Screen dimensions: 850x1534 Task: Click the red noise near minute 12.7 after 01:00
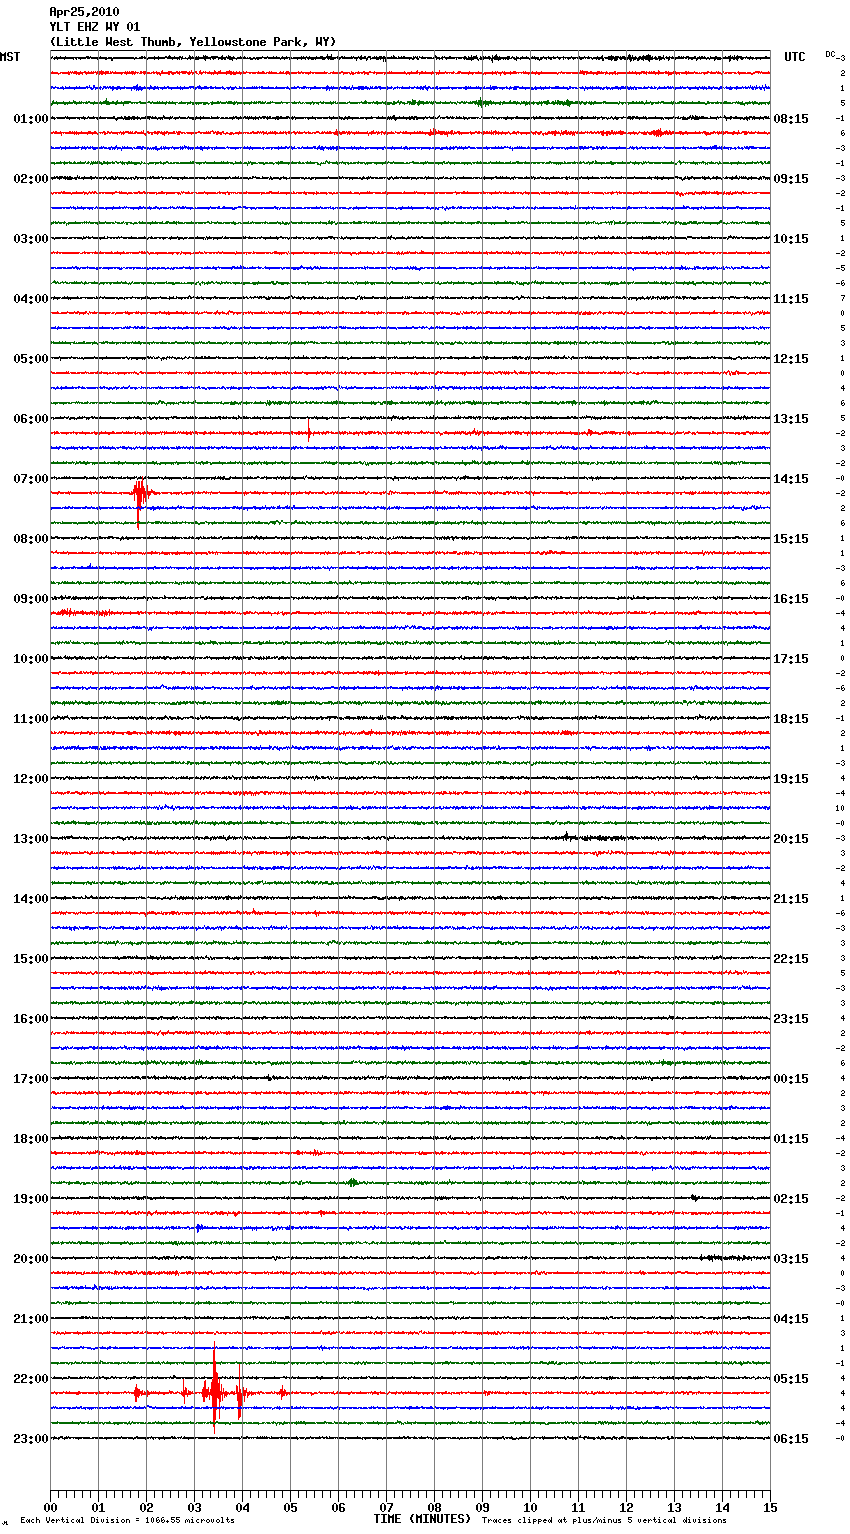tap(657, 132)
